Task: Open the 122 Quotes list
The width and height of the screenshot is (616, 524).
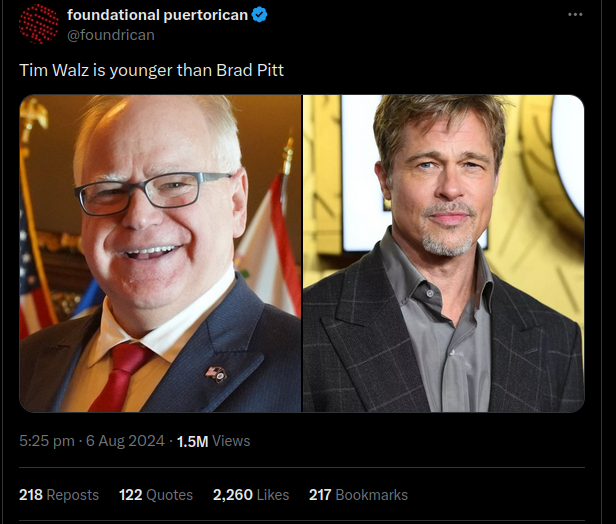Action: tap(156, 495)
